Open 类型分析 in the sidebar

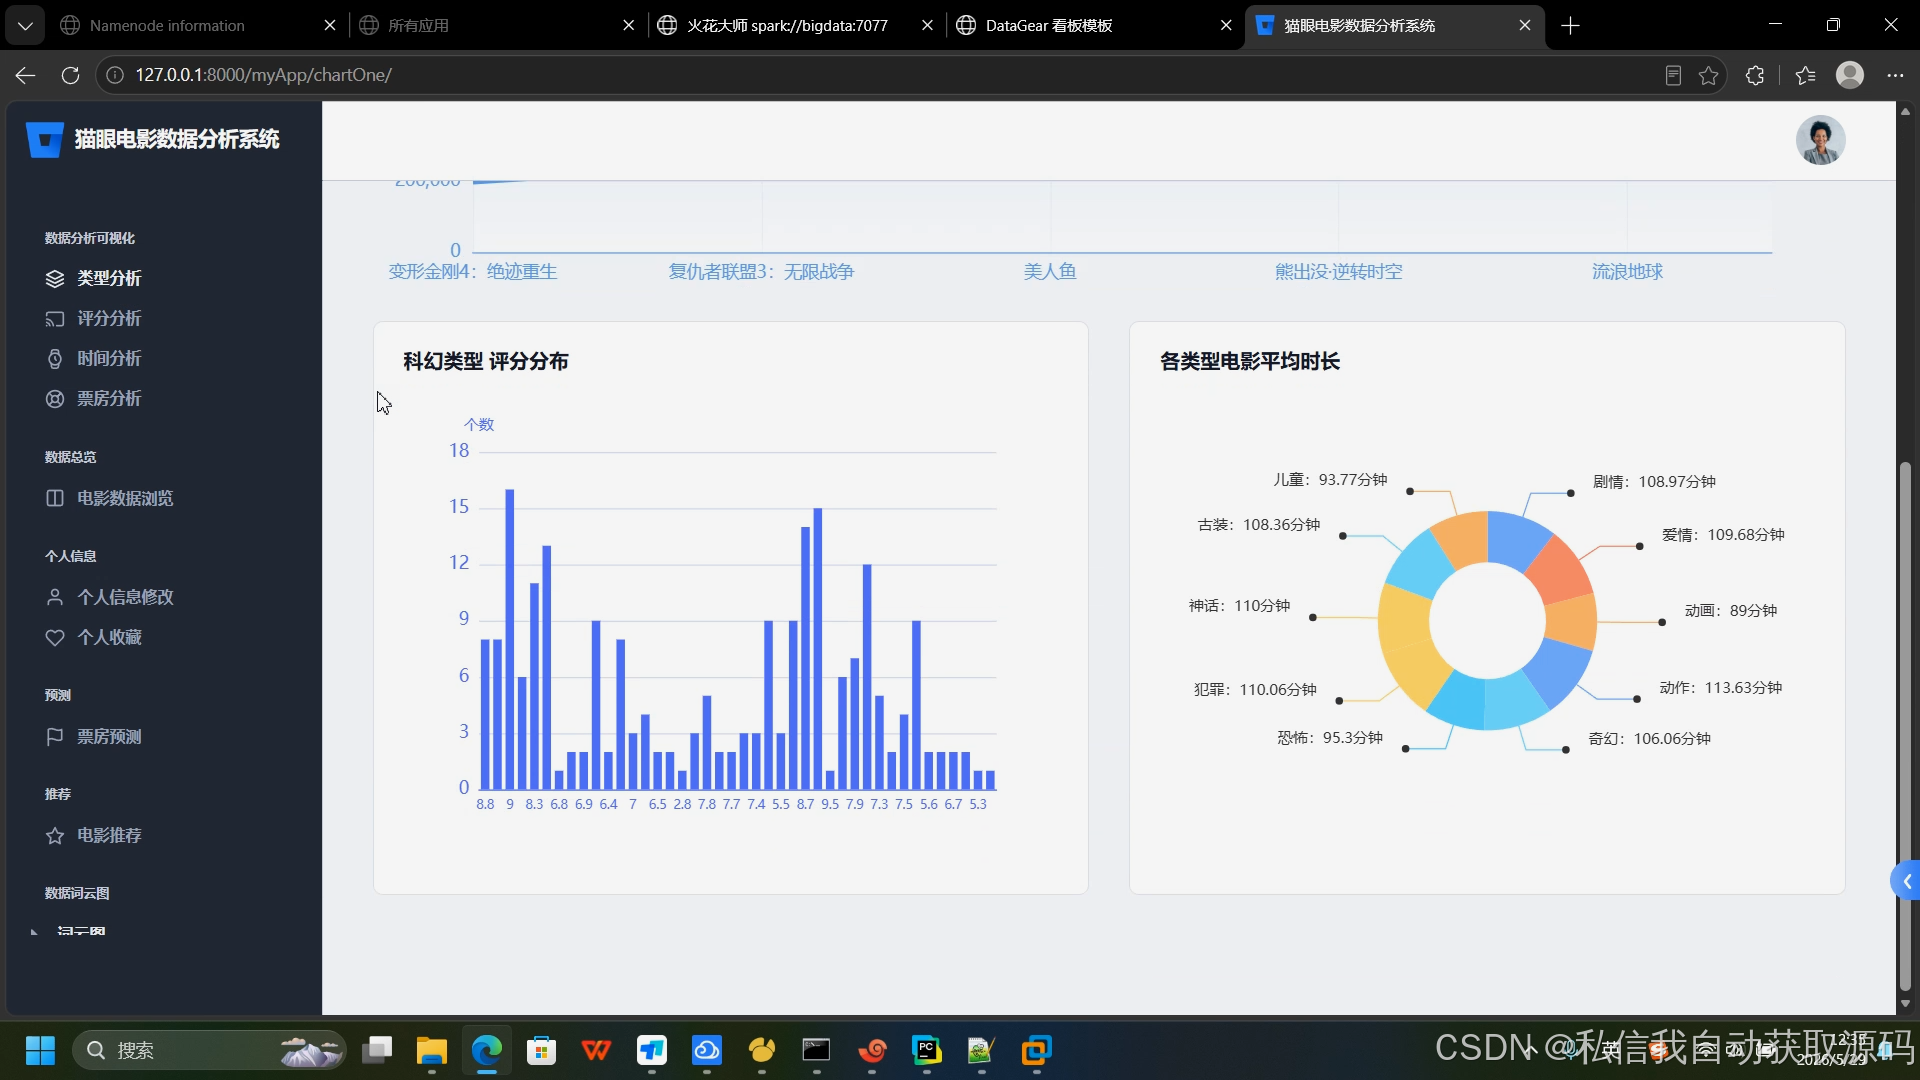click(x=109, y=278)
